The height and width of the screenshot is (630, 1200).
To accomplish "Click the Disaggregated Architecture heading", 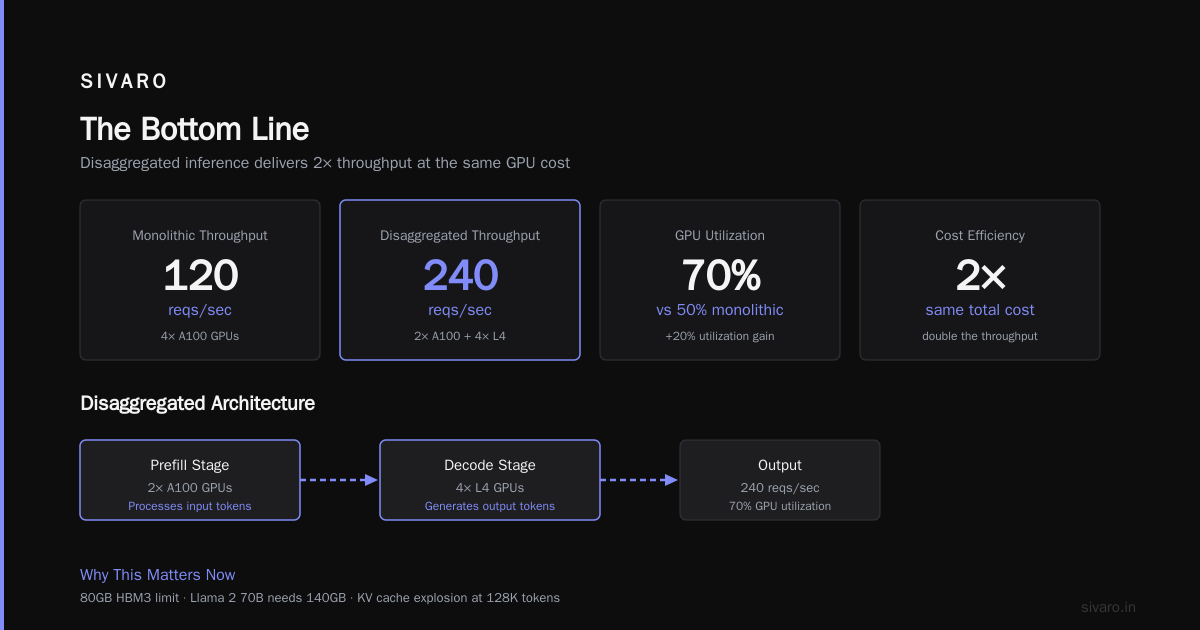I will [197, 404].
